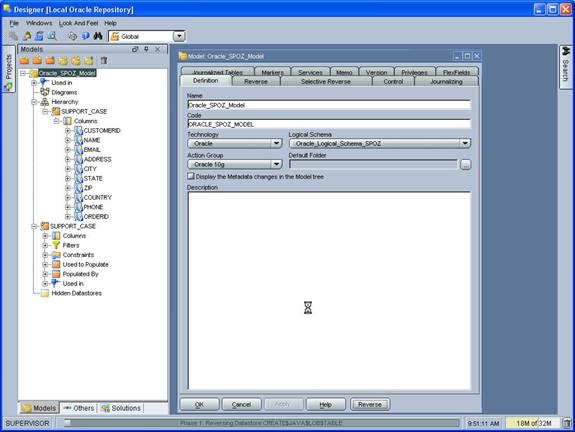Switch to the Reverse tab

pos(256,81)
